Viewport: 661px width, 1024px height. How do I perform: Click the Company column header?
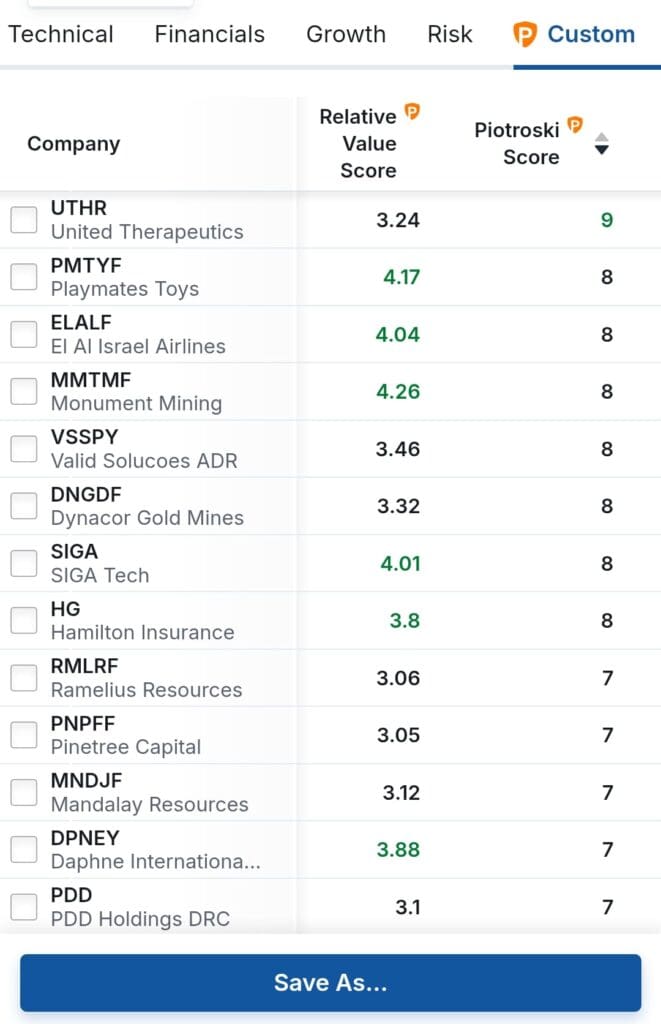[x=73, y=144]
